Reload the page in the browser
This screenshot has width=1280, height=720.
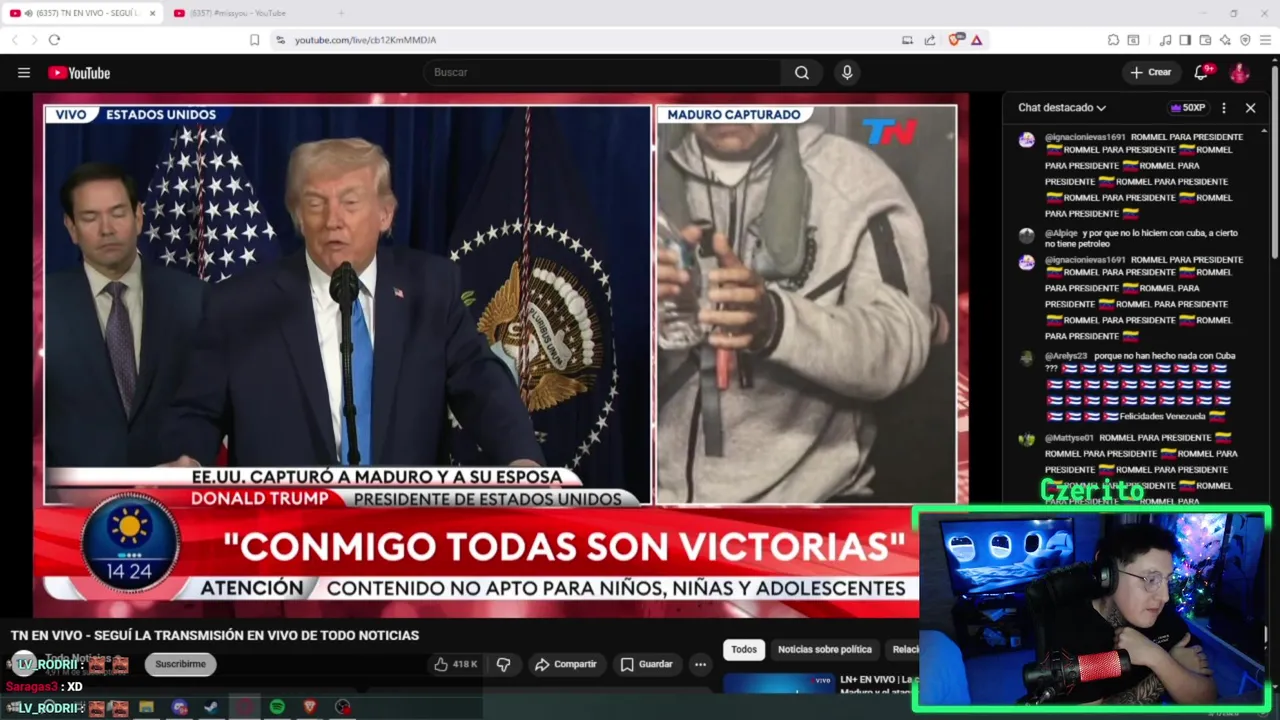click(54, 40)
